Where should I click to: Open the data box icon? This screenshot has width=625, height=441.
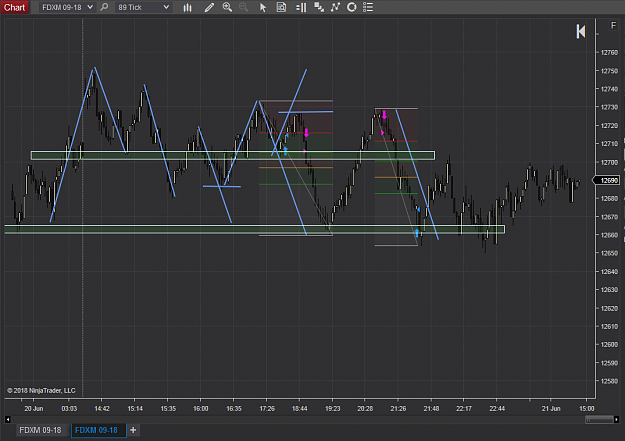click(281, 7)
